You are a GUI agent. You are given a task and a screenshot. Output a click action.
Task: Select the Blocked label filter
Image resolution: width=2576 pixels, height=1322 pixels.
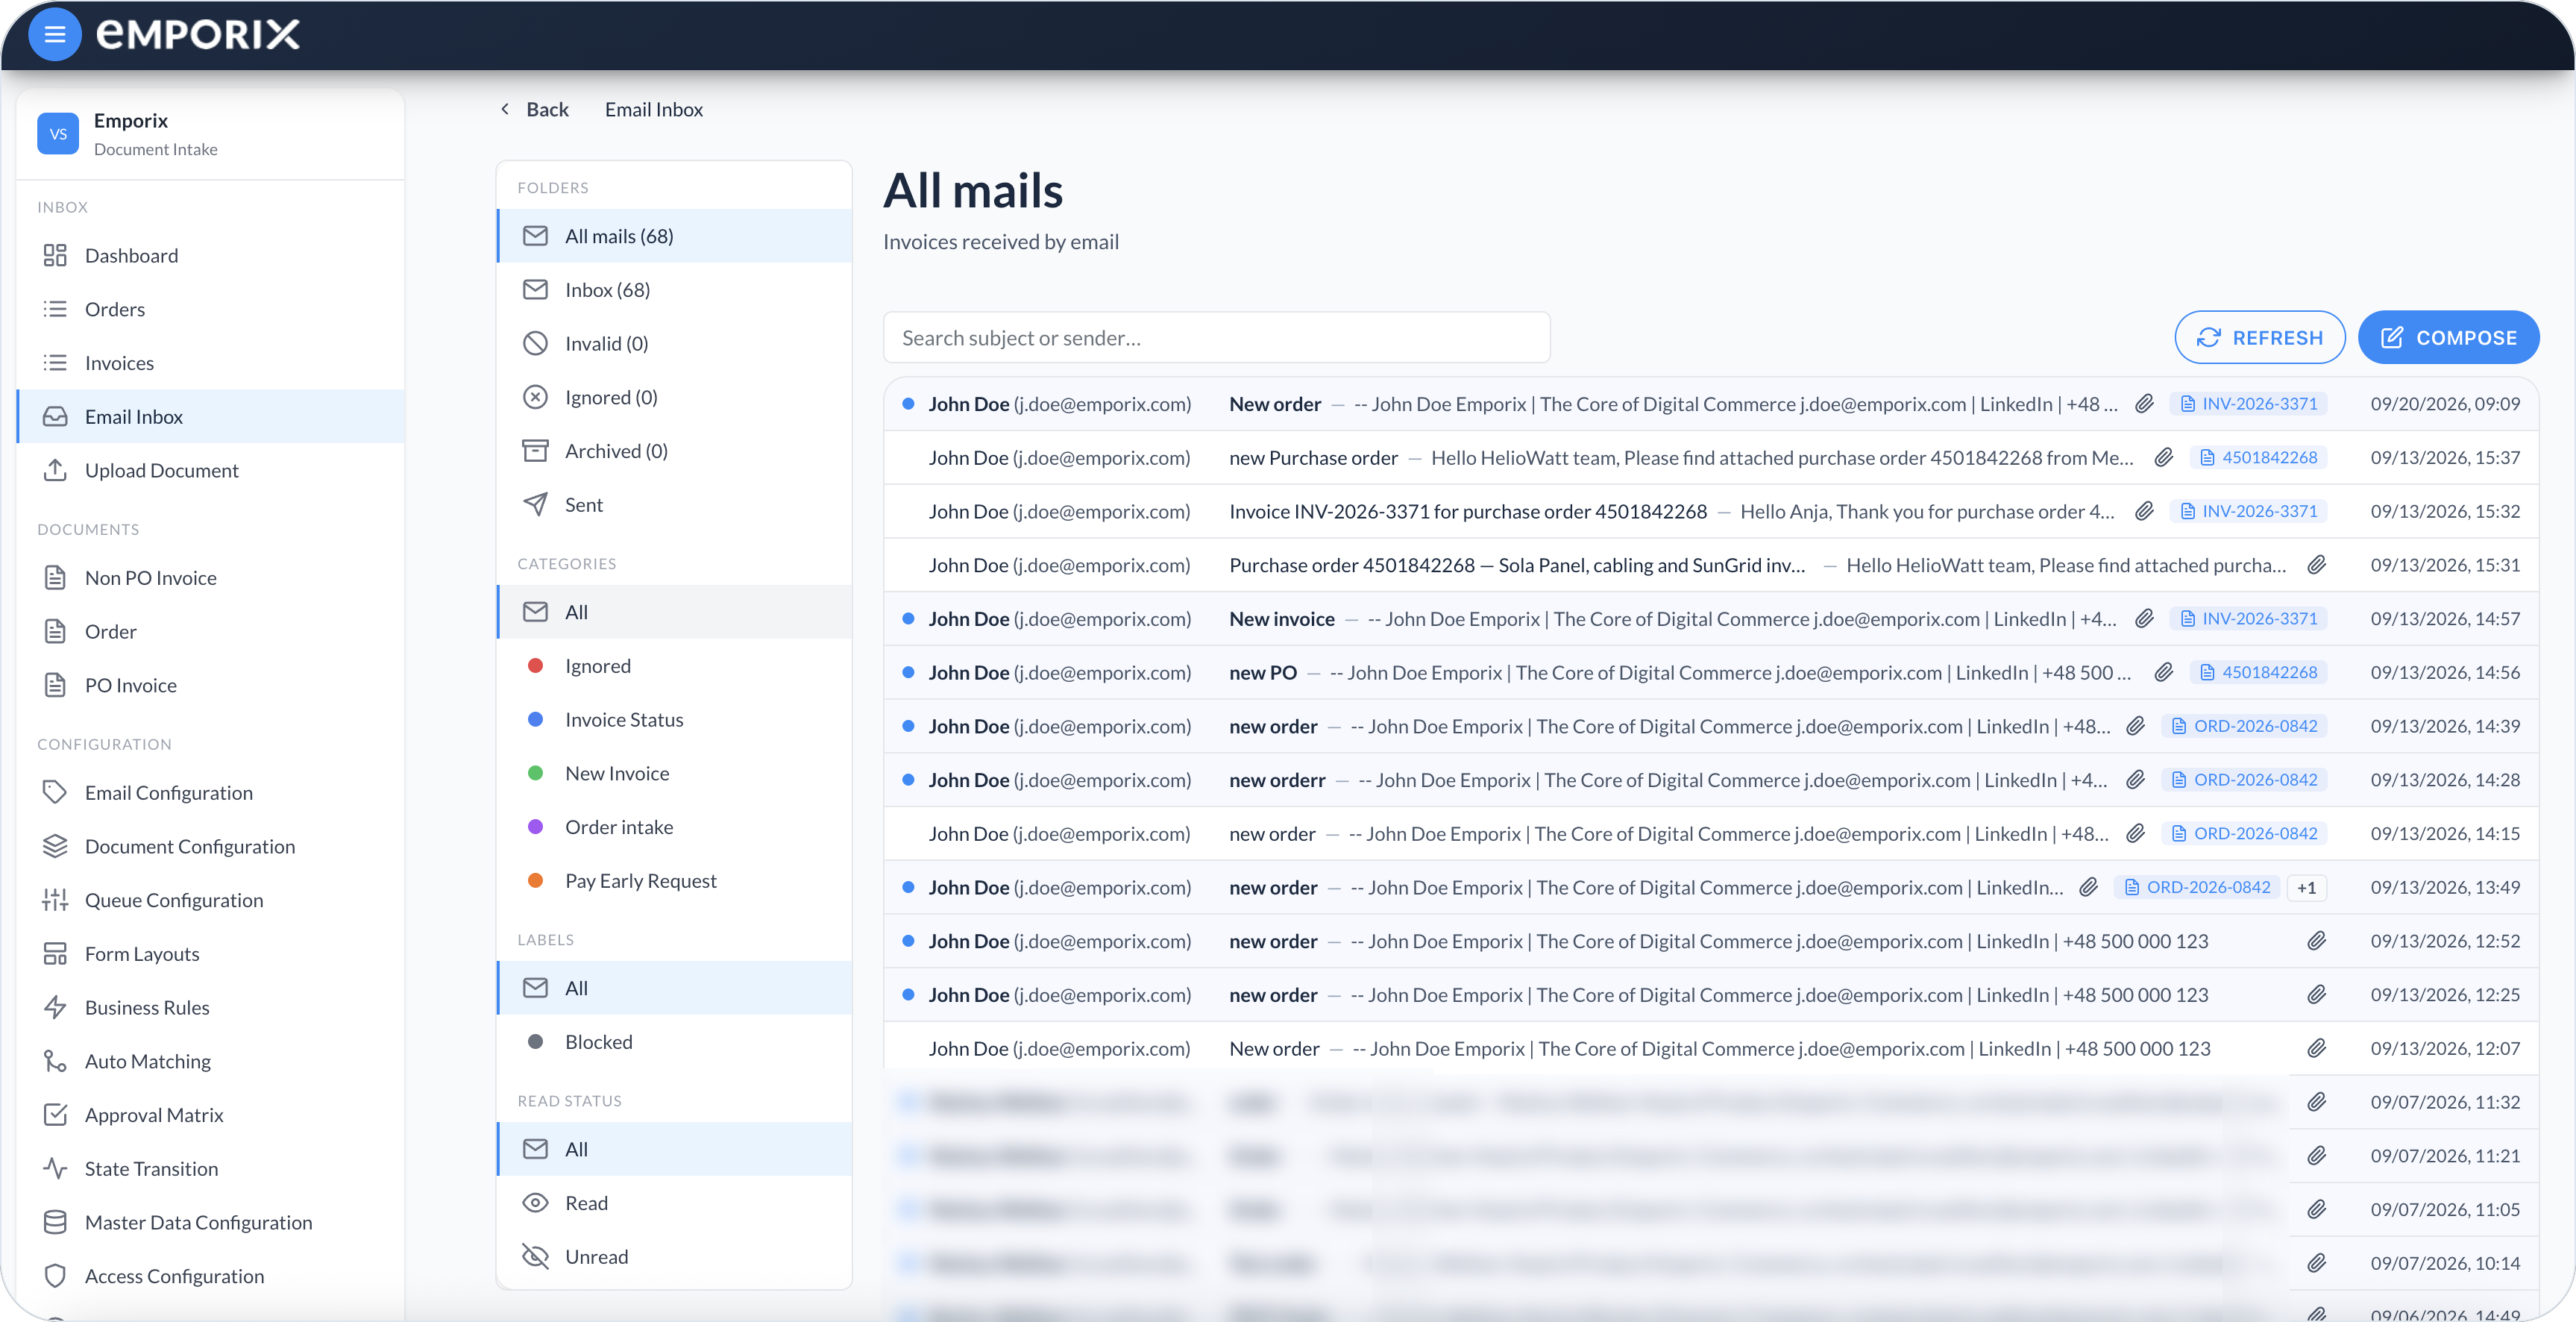point(674,1042)
